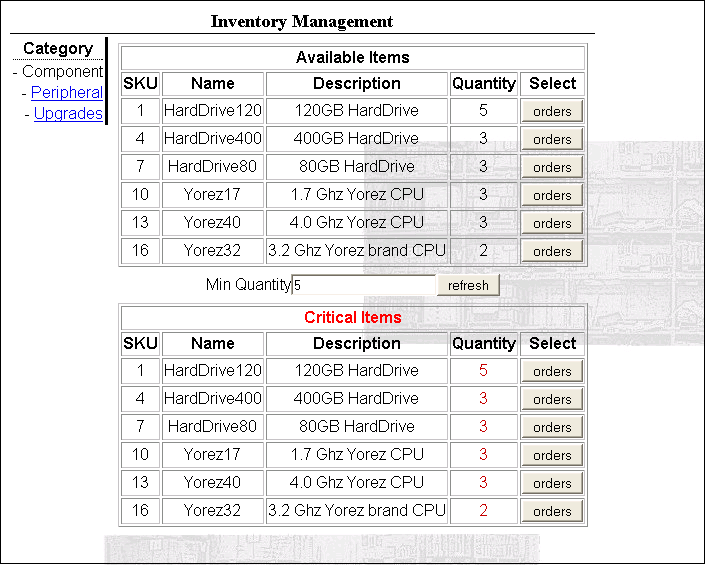705x565 pixels.
Task: Focus the Min Quantity input field
Action: [x=364, y=285]
